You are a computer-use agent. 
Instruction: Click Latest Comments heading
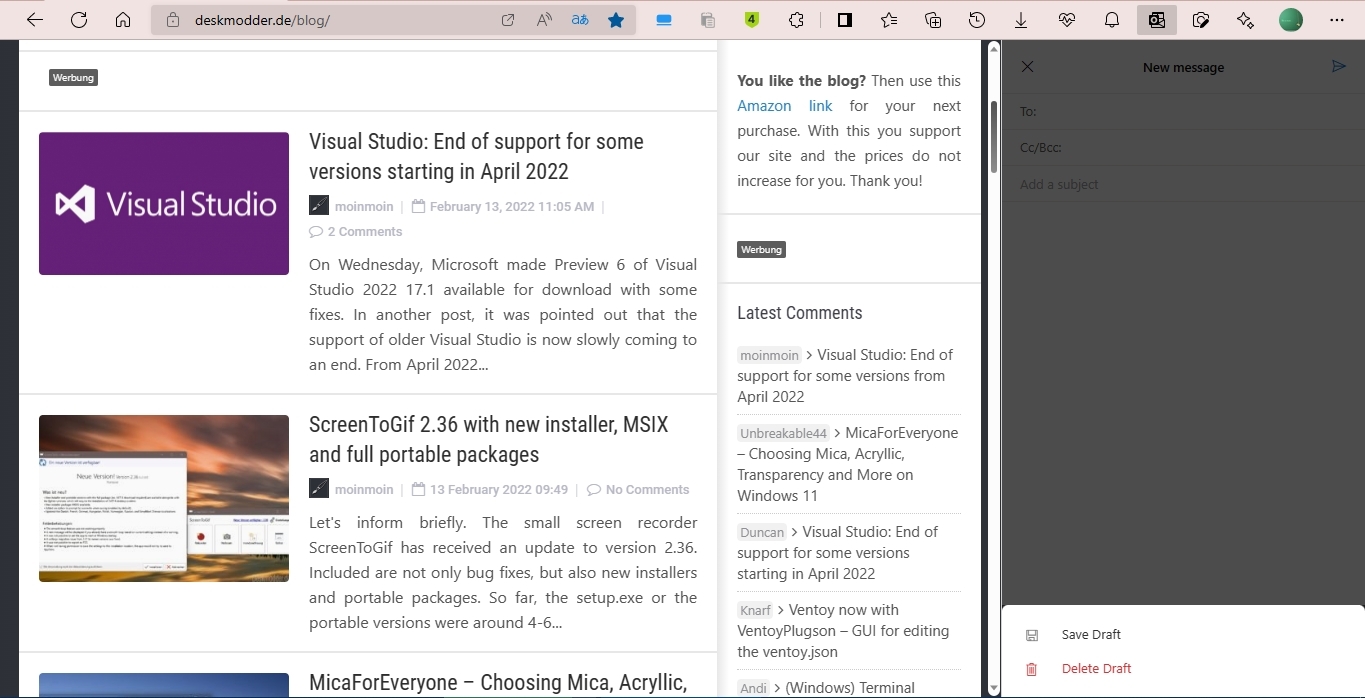click(800, 313)
